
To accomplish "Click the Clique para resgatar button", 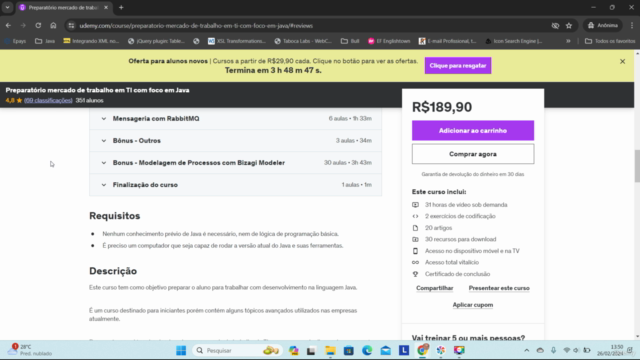I will [458, 65].
